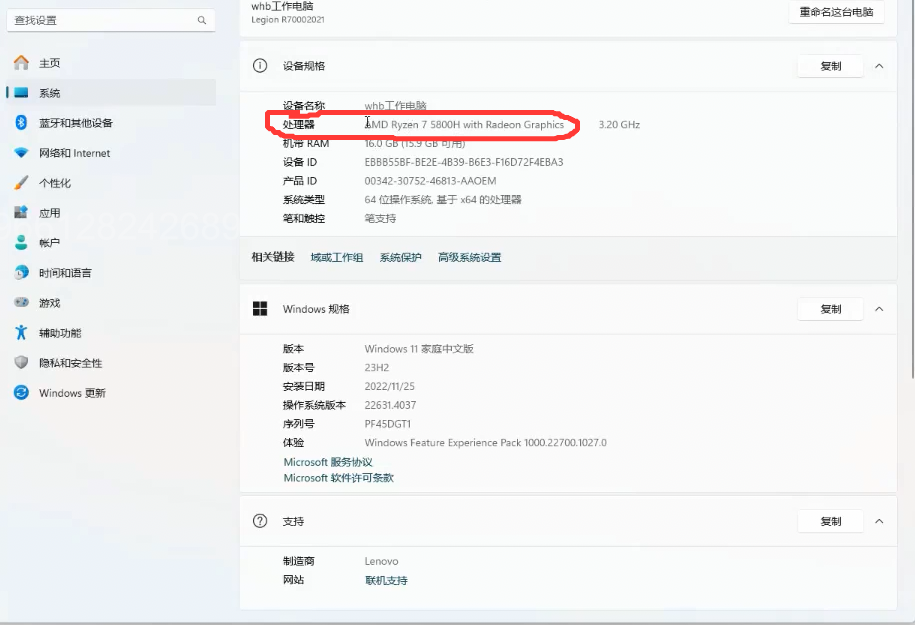
Task: Open 蓝牙和其他设备 settings
Action: tap(111, 123)
